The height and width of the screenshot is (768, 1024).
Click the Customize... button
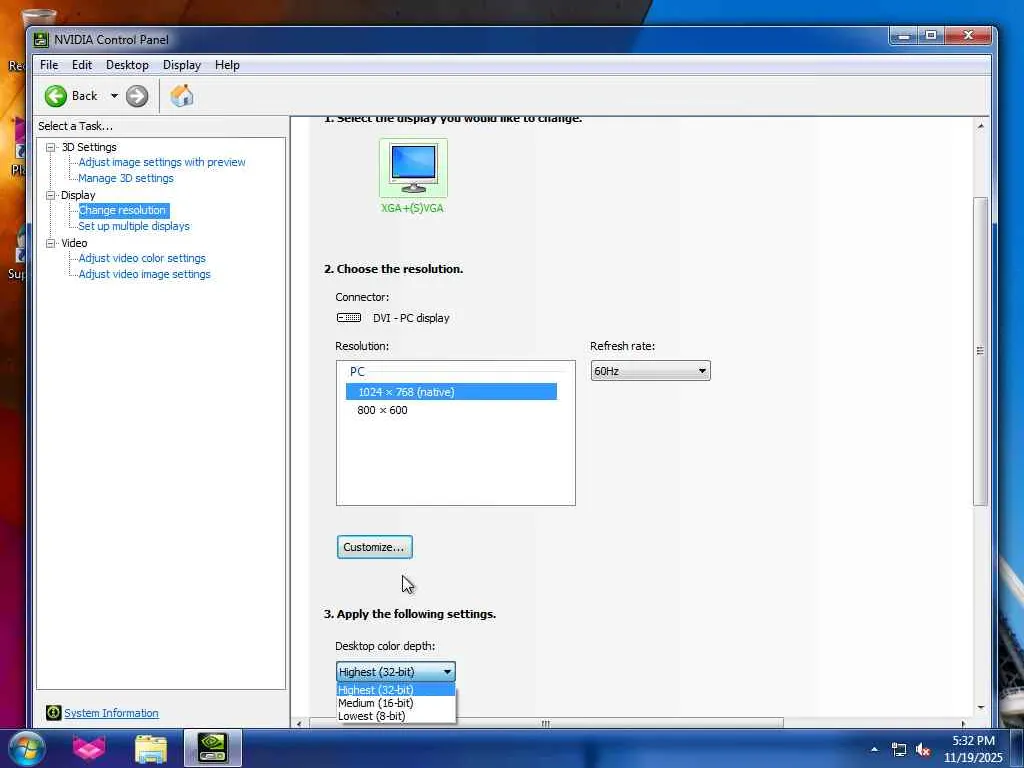375,547
